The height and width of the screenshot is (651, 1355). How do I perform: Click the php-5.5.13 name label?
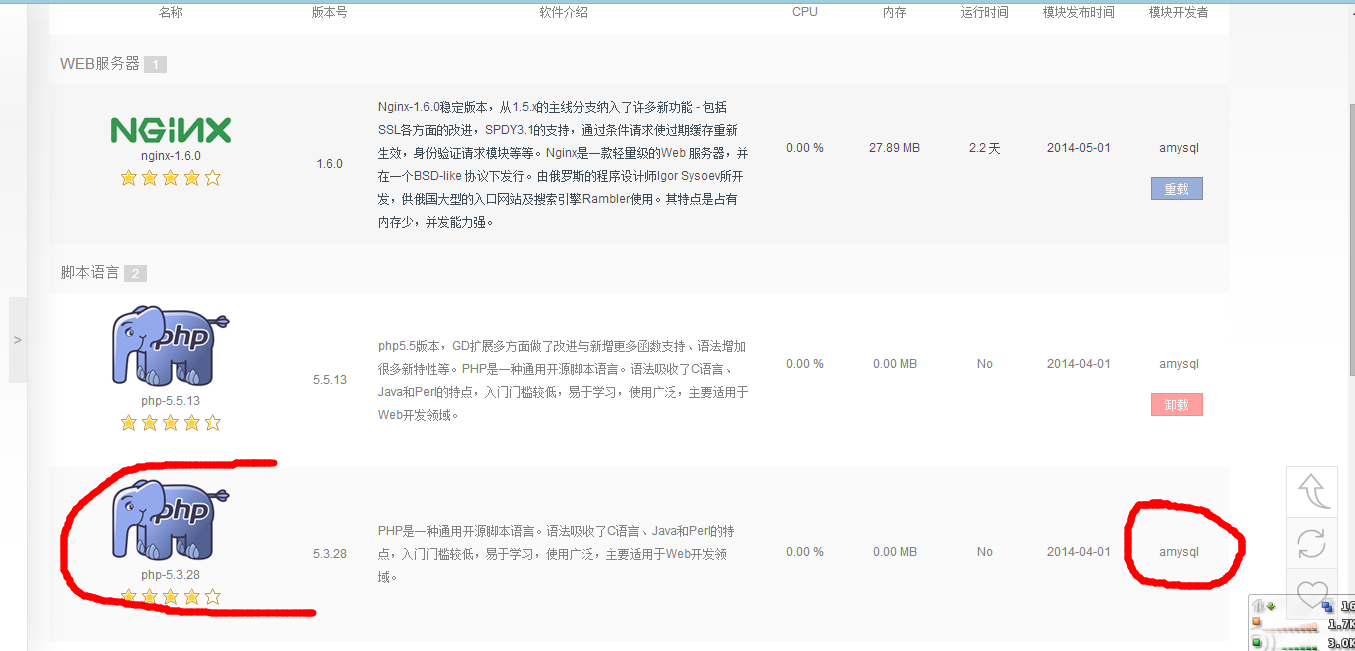tap(170, 401)
